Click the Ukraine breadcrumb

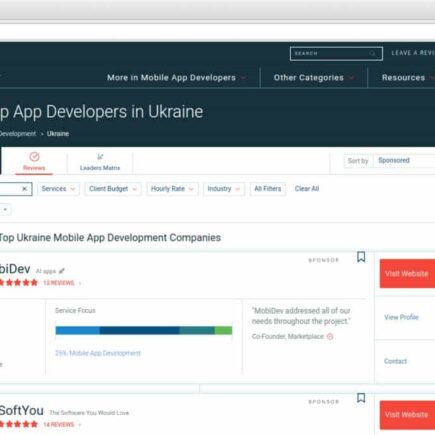(58, 134)
